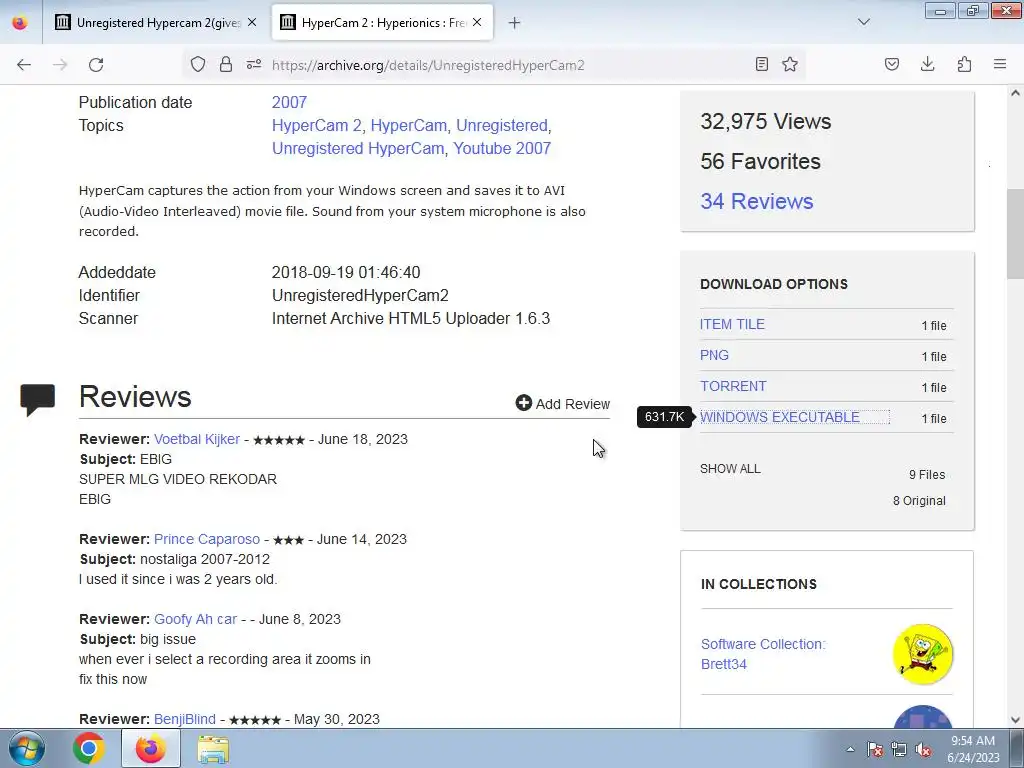Open the Youtube 2007 topic link
Image resolution: width=1024 pixels, height=768 pixels.
click(502, 148)
